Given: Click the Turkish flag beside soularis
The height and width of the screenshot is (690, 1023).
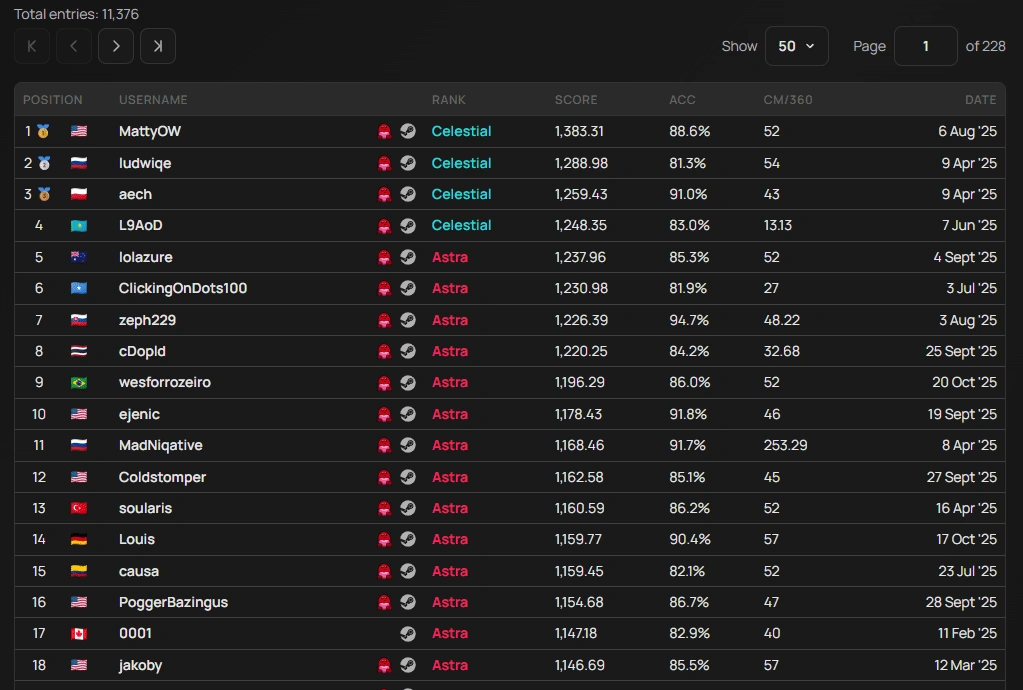Looking at the screenshot, I should pyautogui.click(x=78, y=508).
